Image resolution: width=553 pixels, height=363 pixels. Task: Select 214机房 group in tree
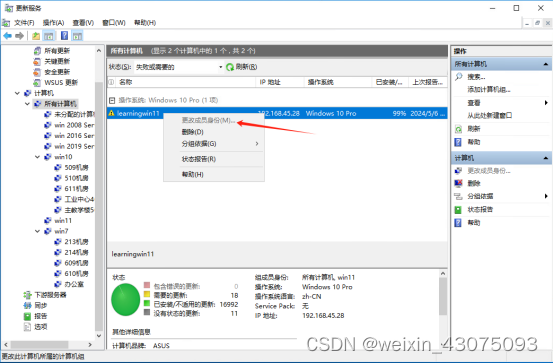tap(76, 252)
